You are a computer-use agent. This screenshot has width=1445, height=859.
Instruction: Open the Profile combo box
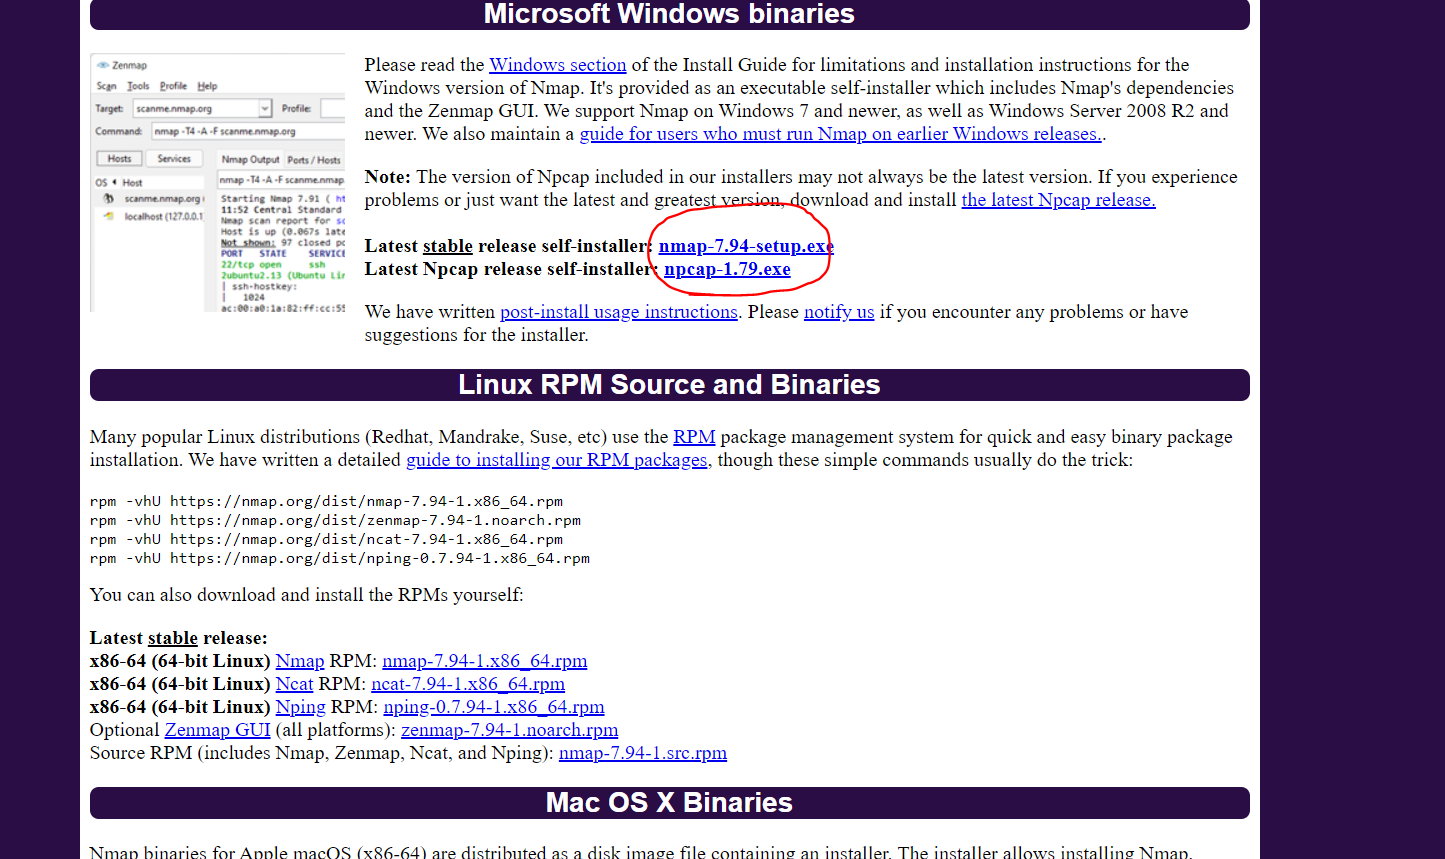tap(335, 108)
